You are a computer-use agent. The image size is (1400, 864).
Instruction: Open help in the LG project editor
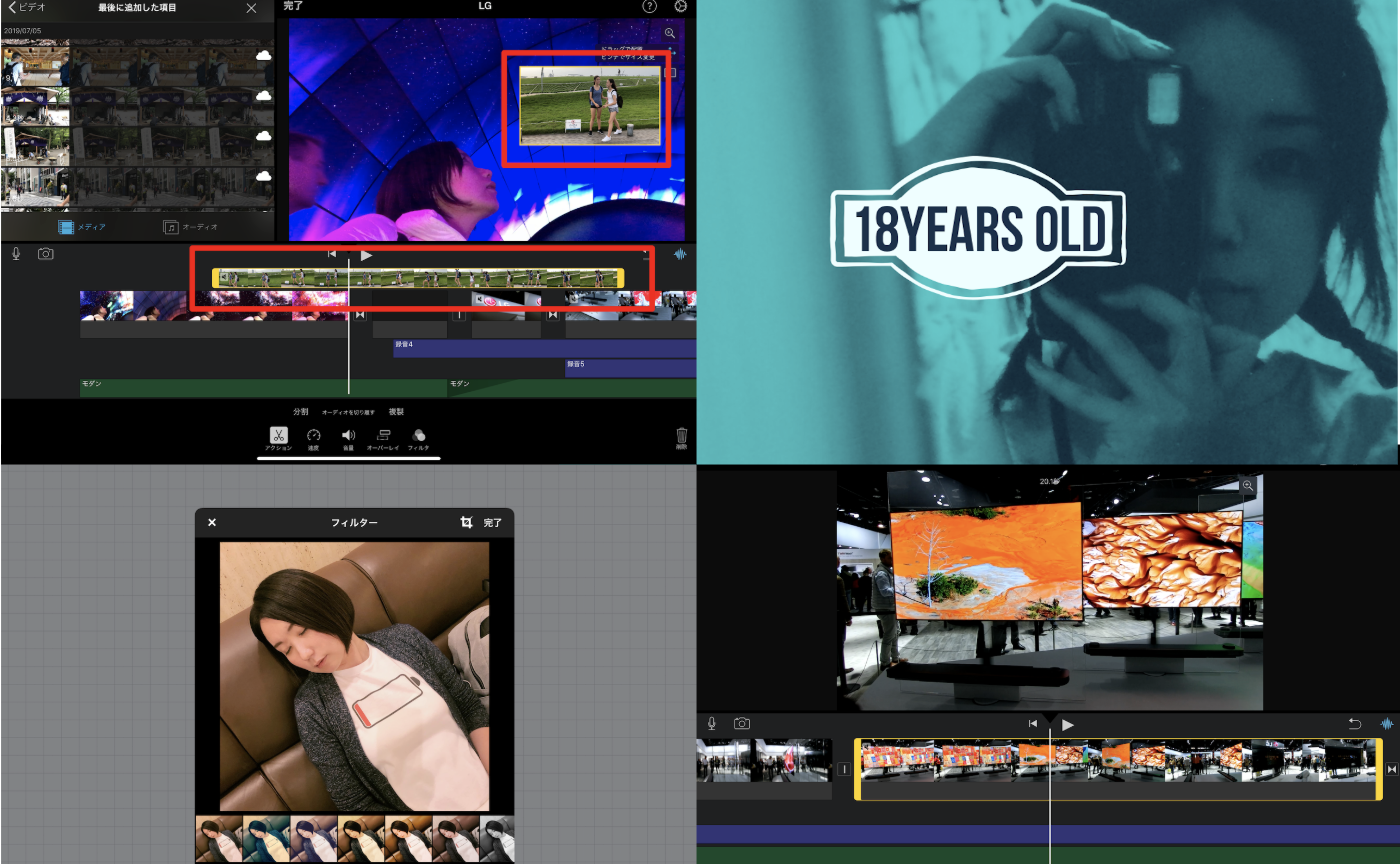click(649, 6)
